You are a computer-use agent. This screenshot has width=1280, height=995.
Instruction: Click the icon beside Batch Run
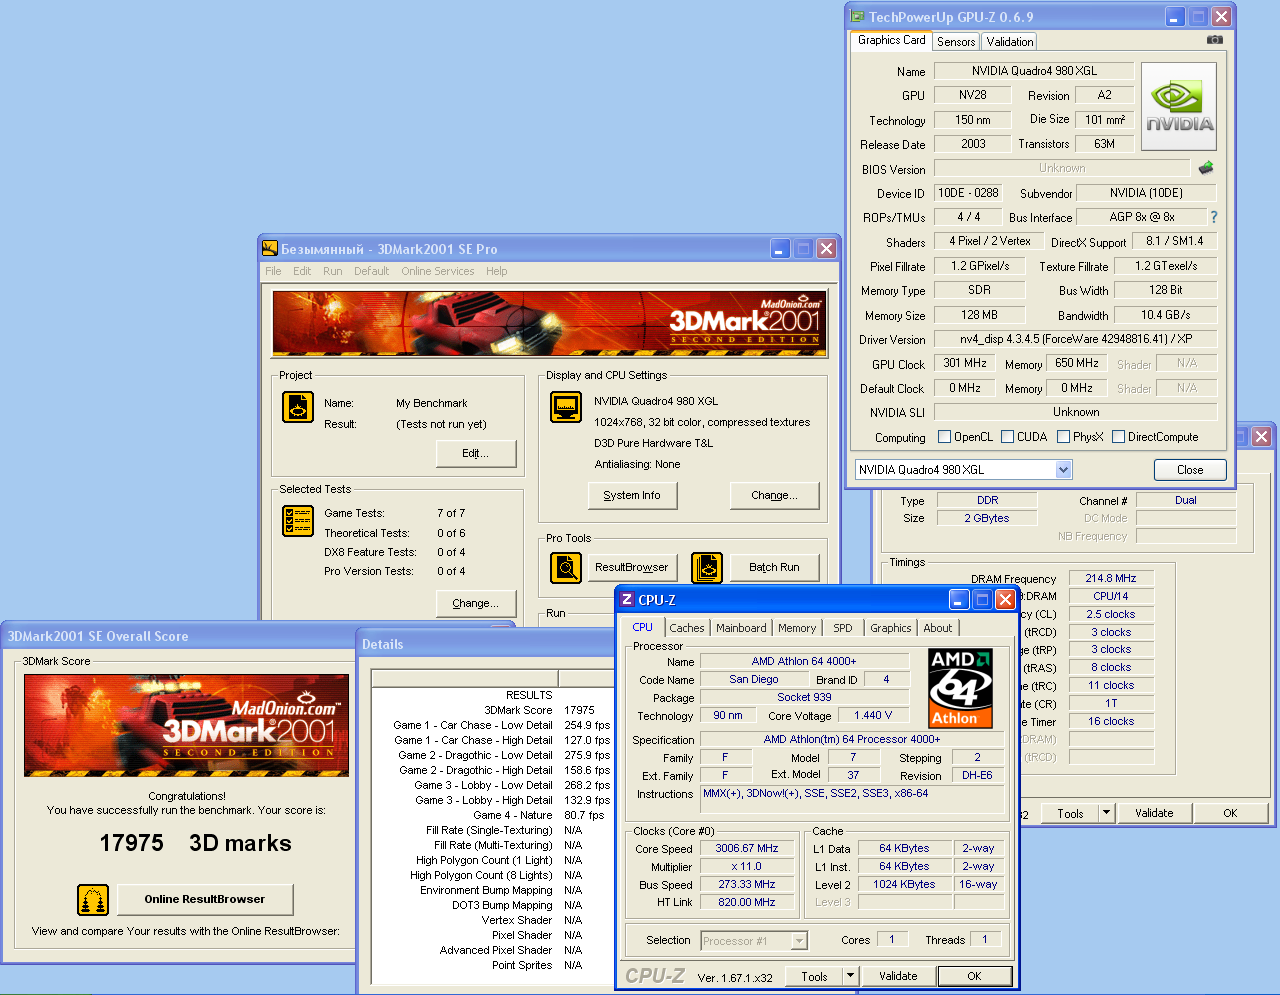(707, 567)
